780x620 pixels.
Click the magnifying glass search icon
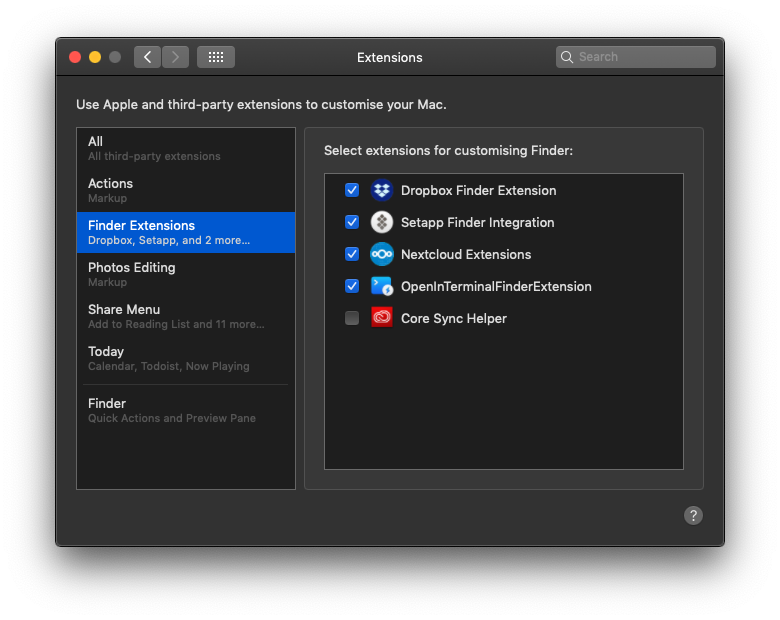[x=567, y=57]
